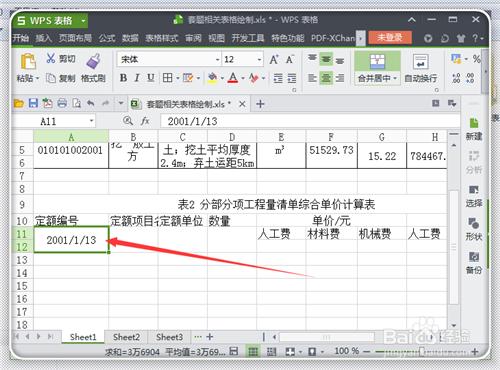The height and width of the screenshot is (370, 500).
Task: Click the Cut scissors icon
Action: click(51, 58)
